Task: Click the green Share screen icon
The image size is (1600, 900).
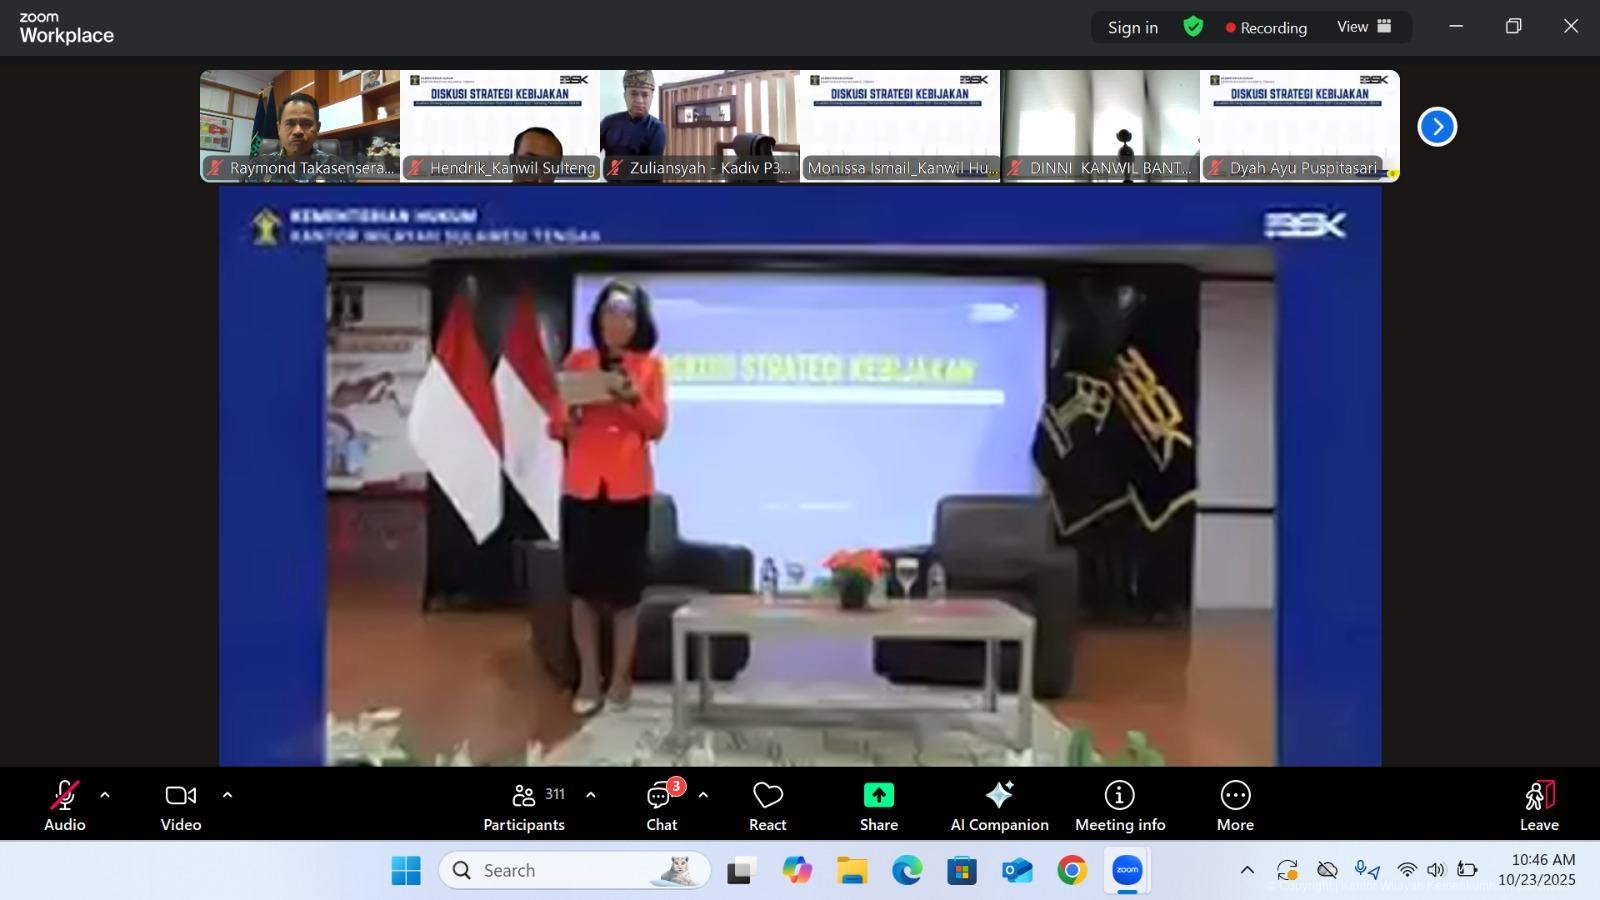Action: (878, 796)
